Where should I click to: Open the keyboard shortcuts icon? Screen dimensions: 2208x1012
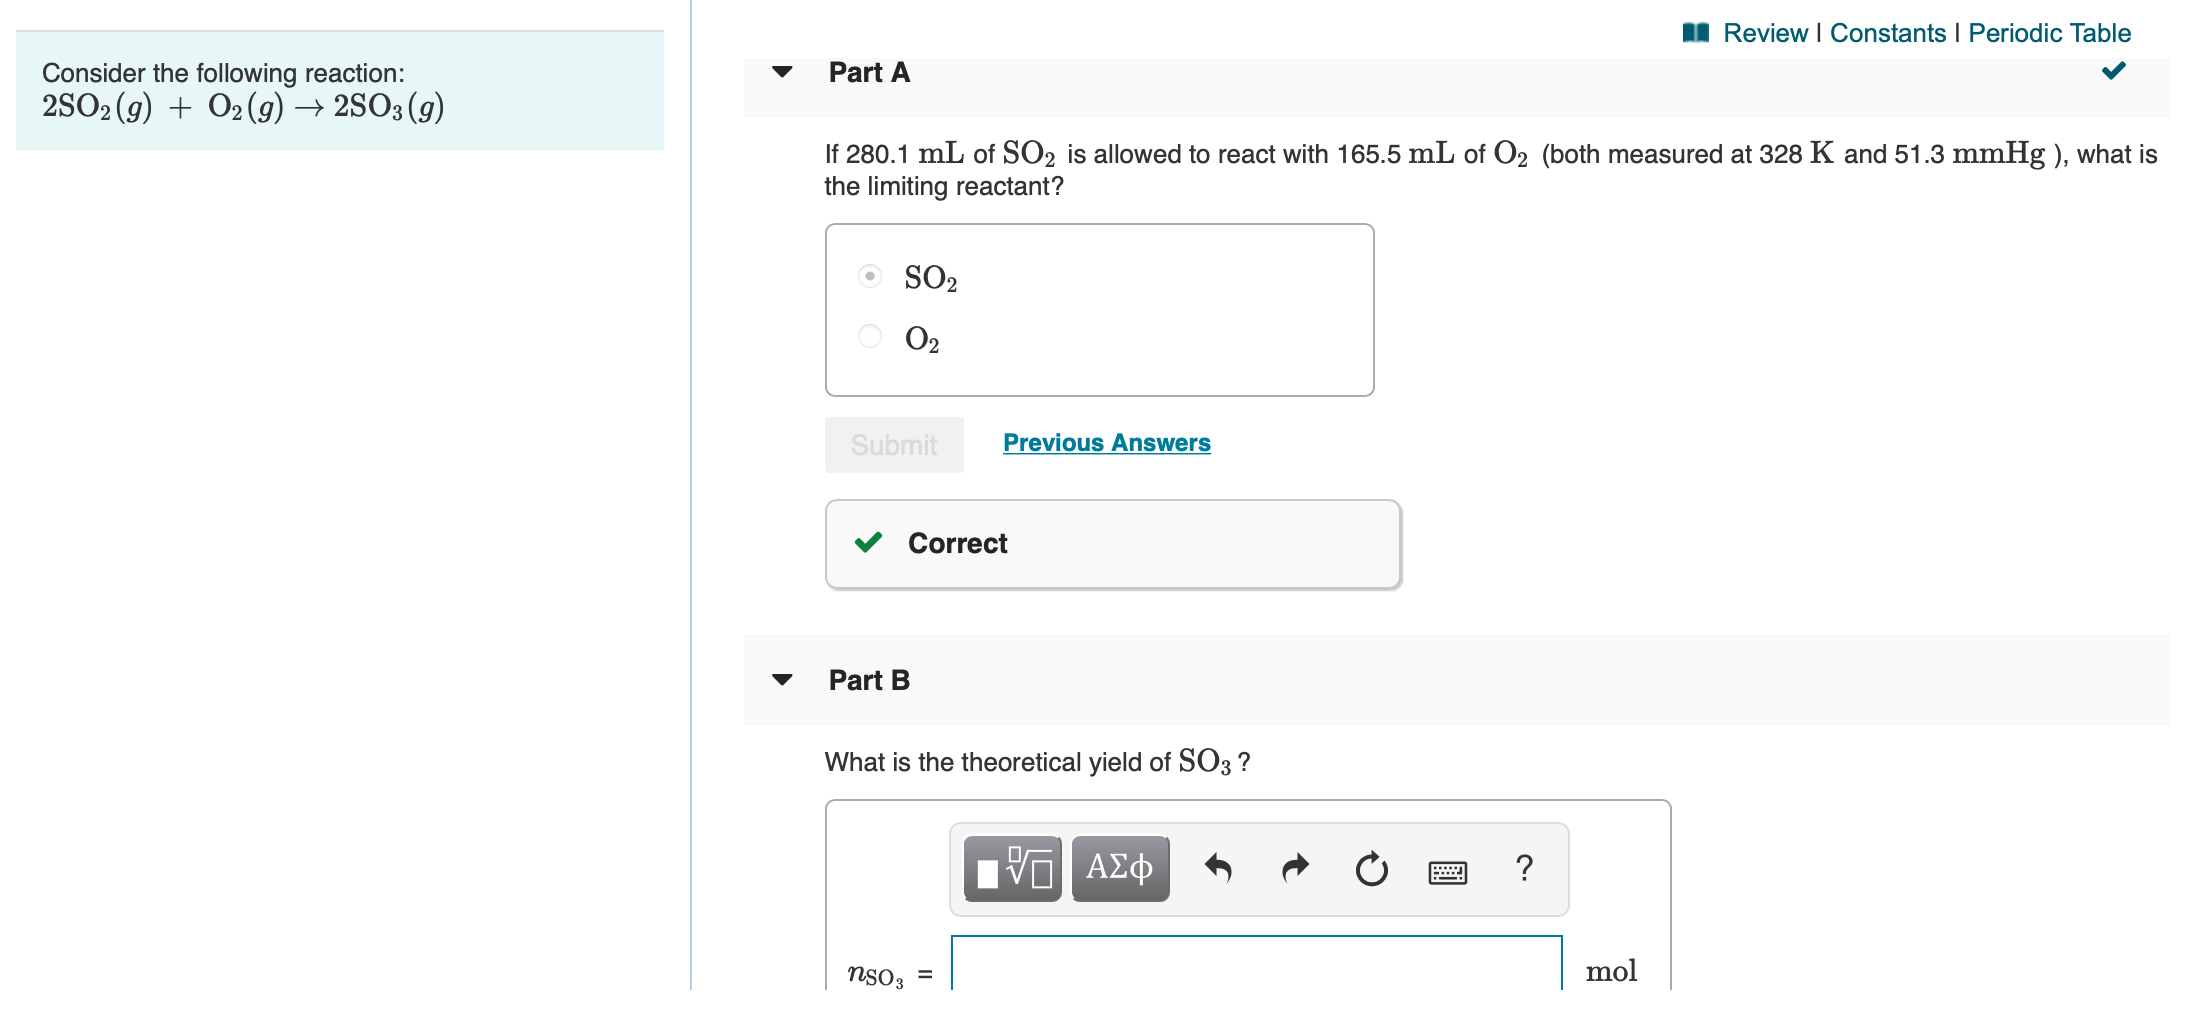[x=1448, y=873]
